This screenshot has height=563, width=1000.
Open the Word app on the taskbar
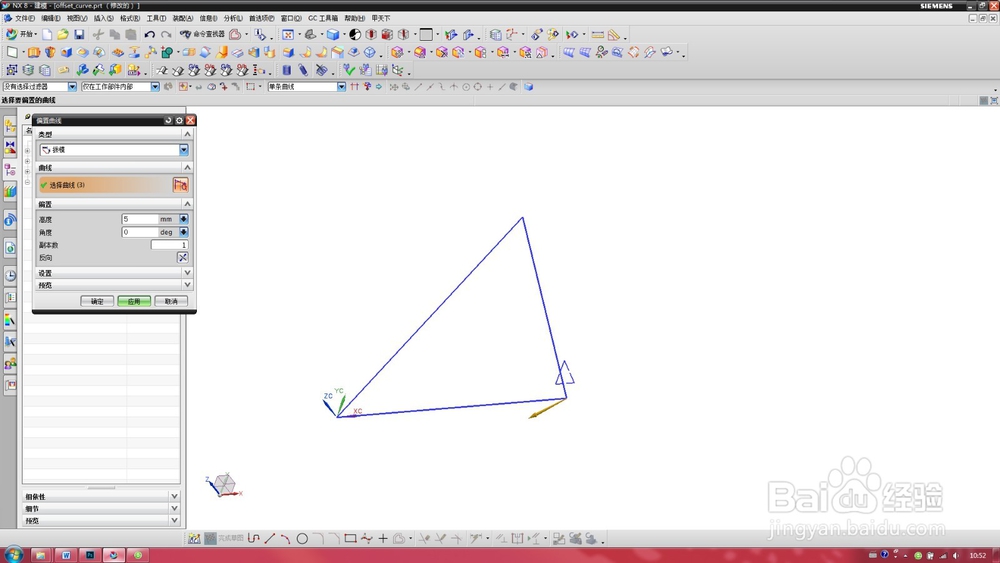[x=66, y=555]
